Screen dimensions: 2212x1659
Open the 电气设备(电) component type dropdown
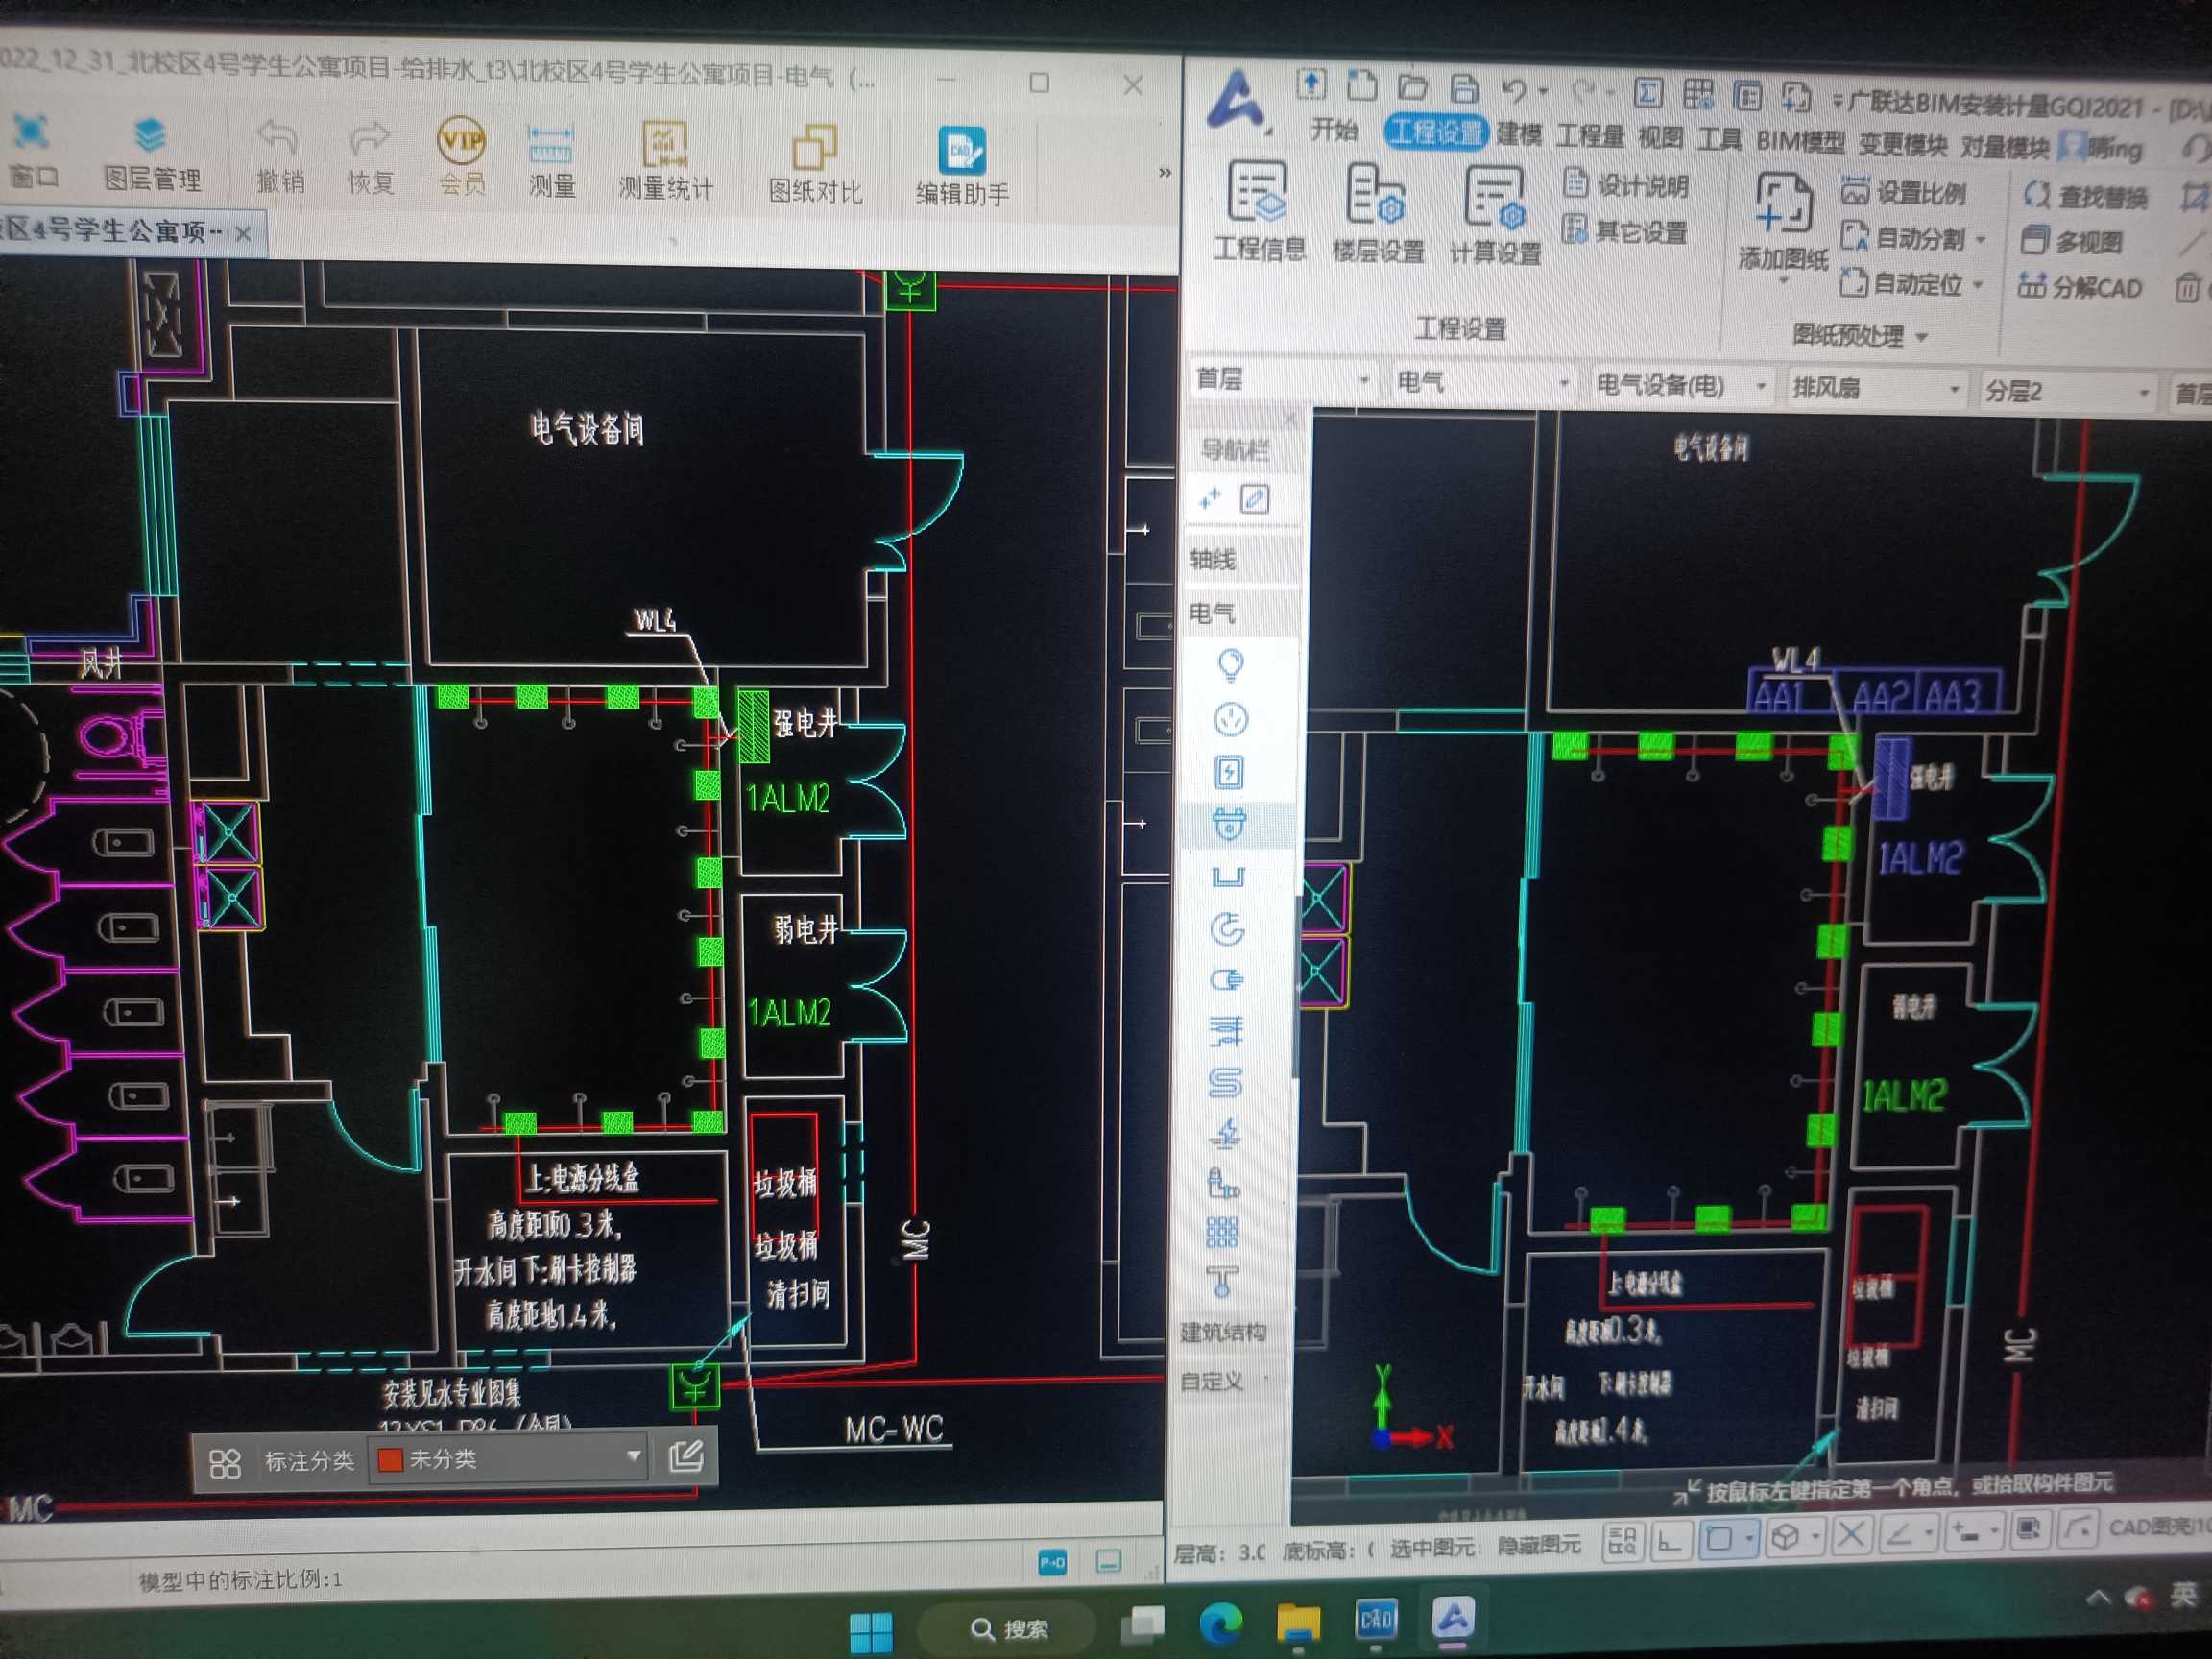click(x=1680, y=385)
